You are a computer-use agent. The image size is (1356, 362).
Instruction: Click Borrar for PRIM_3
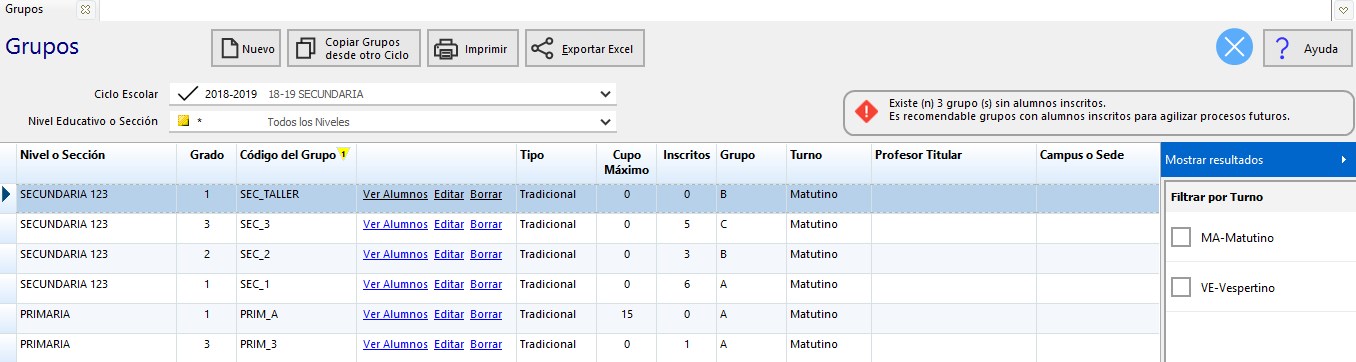tap(486, 345)
